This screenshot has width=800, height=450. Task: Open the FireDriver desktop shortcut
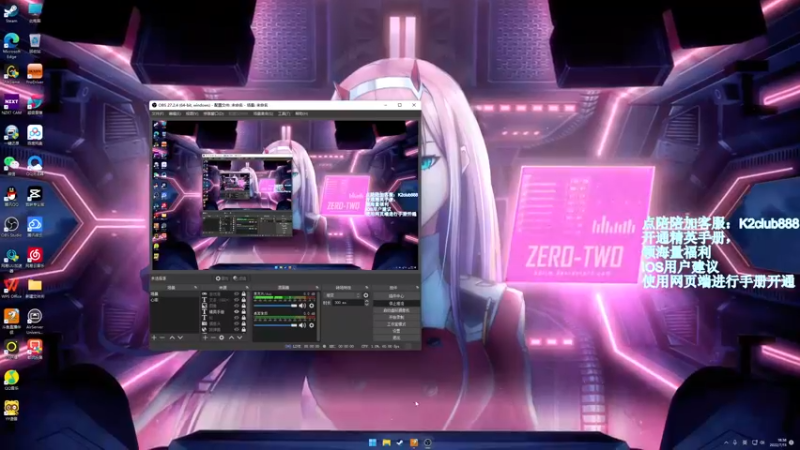35,73
